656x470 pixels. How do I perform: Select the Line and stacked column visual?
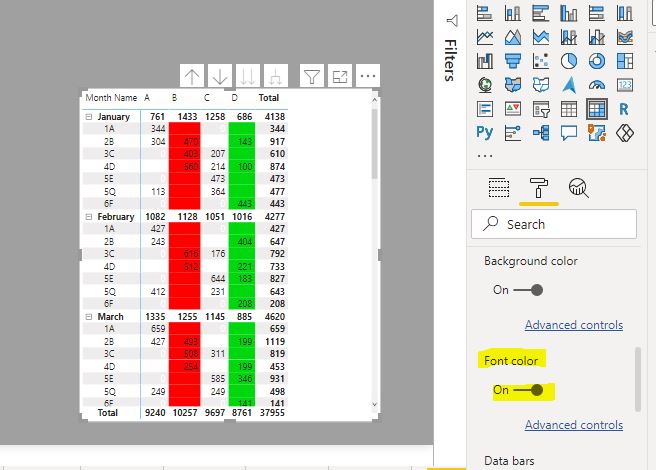click(569, 37)
